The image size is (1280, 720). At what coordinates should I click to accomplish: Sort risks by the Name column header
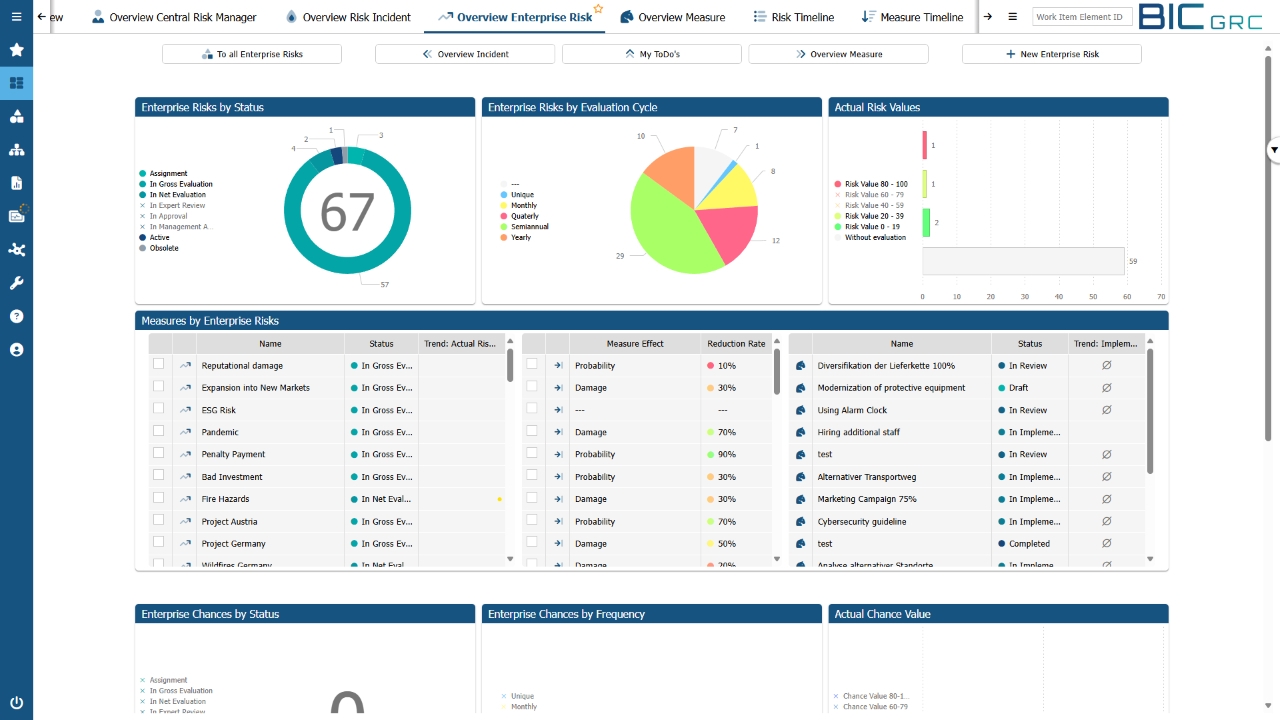(x=270, y=344)
